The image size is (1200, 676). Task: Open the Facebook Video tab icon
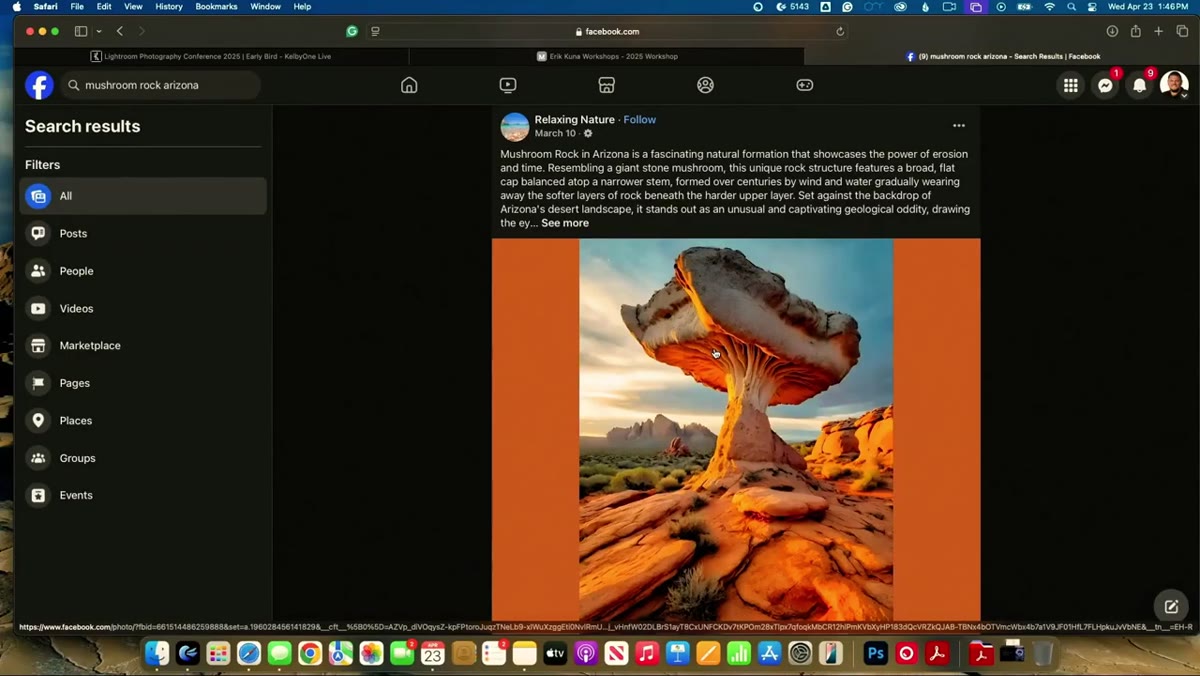[x=508, y=85]
